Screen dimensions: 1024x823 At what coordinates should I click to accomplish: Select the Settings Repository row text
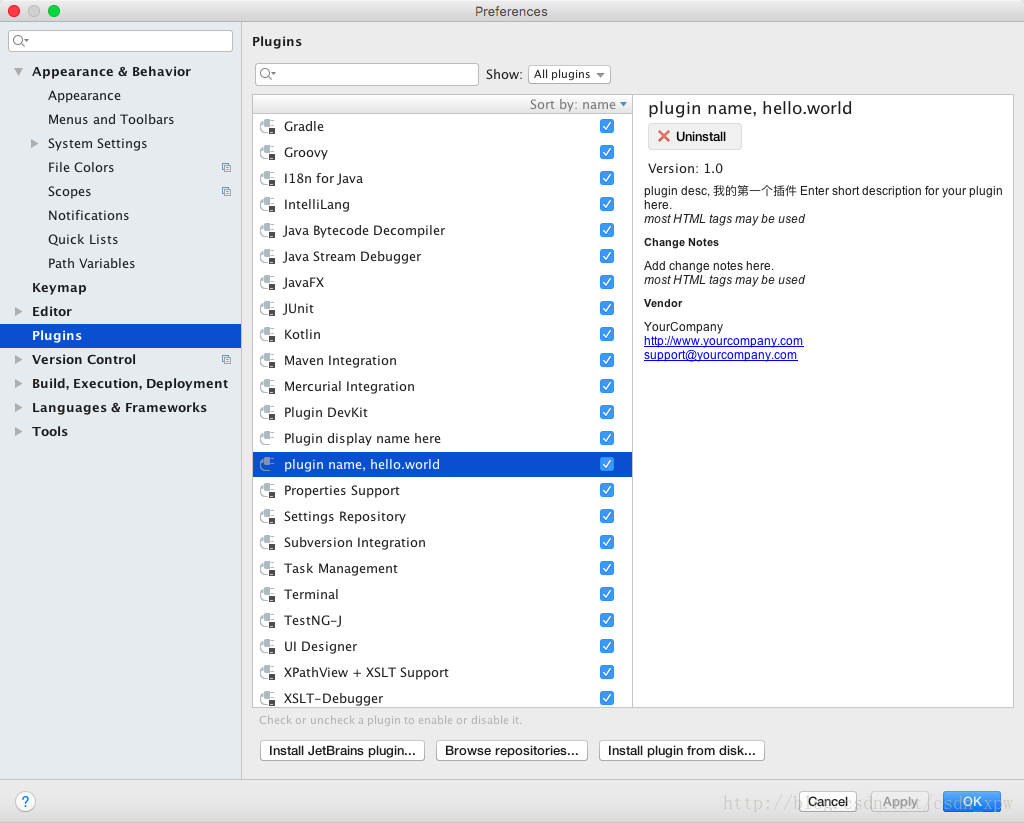345,517
